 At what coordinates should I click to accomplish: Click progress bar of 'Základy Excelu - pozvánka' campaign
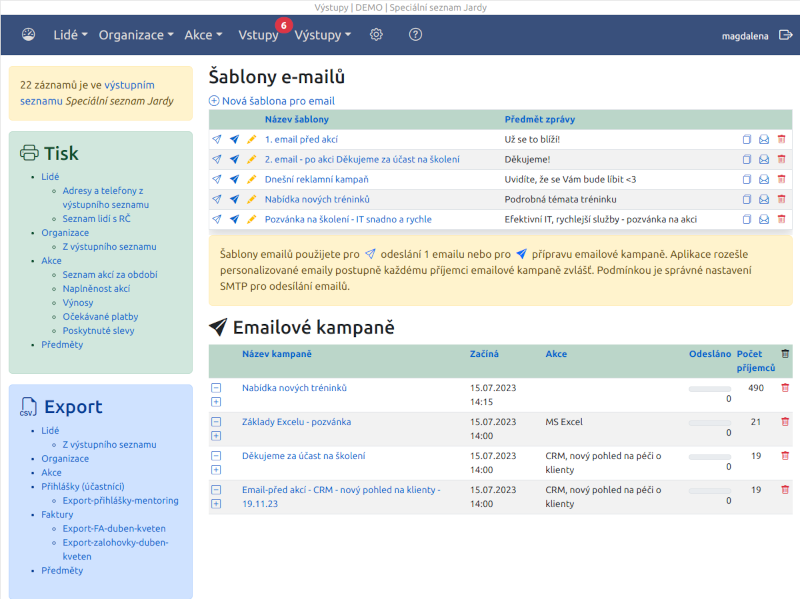pyautogui.click(x=710, y=423)
